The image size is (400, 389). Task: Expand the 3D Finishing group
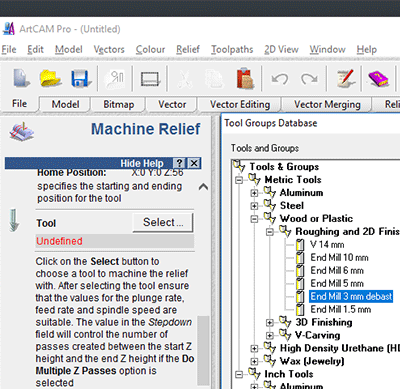(270, 323)
